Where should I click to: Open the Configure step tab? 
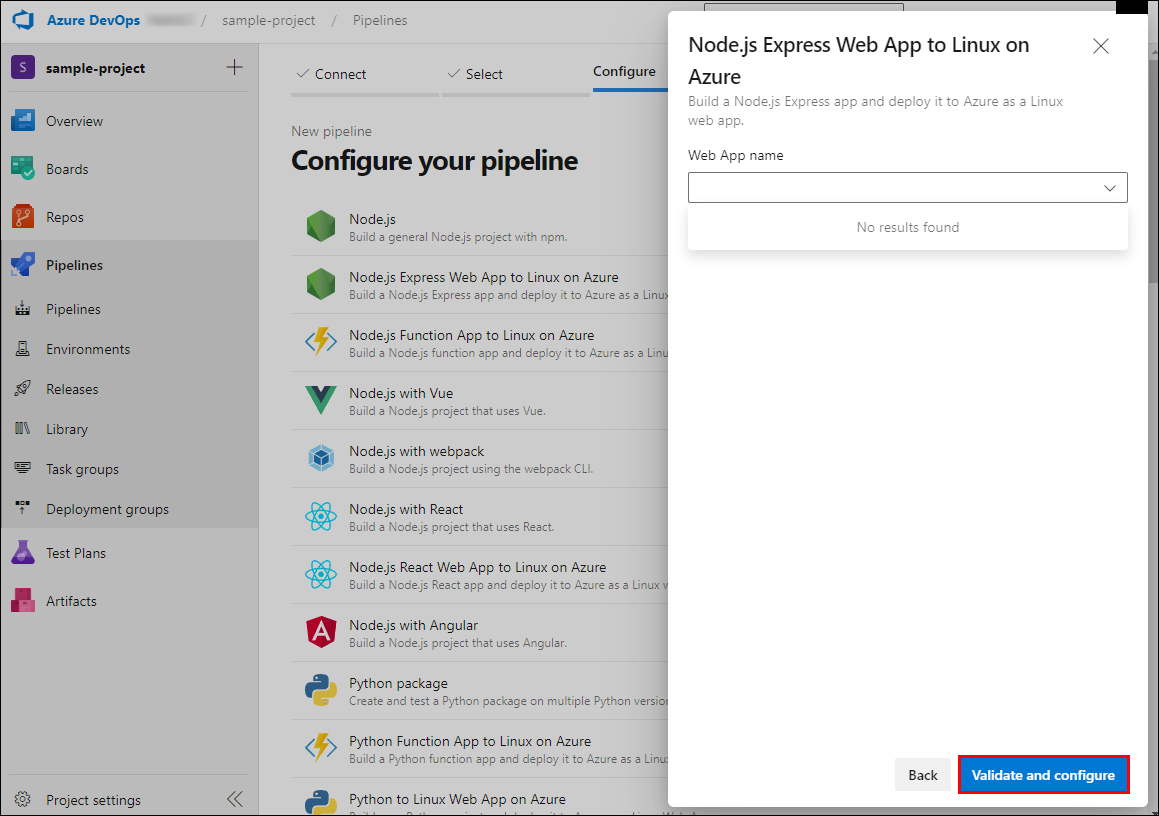pyautogui.click(x=625, y=72)
